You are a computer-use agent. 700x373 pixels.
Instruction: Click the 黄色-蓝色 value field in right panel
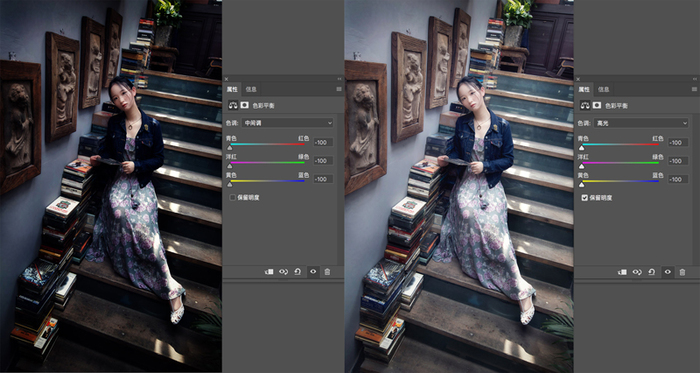coord(678,179)
